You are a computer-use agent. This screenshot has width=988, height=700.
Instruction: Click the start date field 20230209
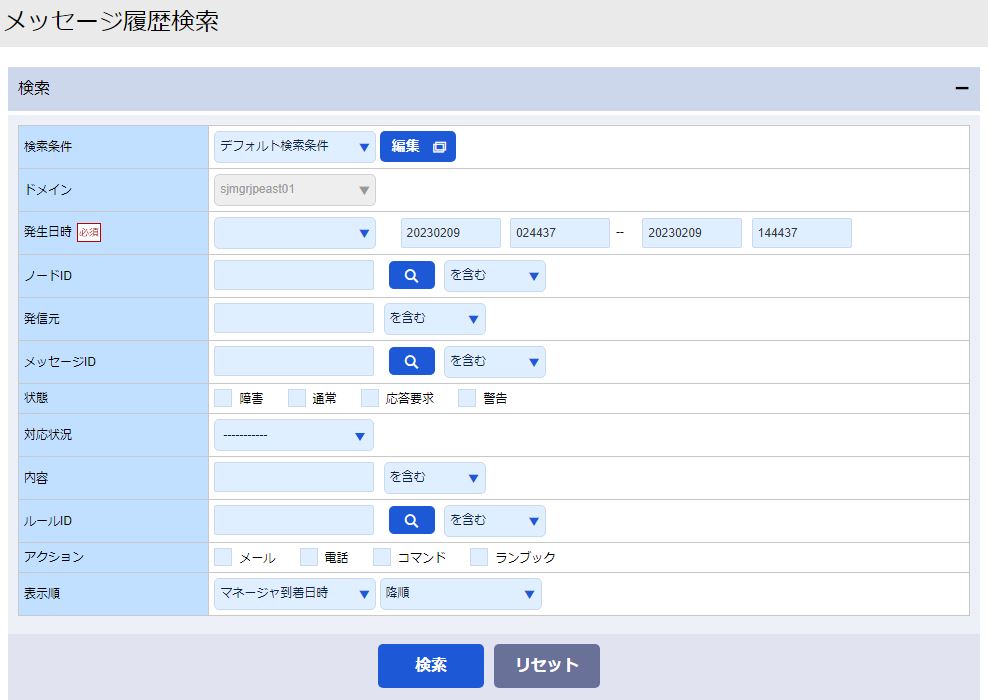451,233
